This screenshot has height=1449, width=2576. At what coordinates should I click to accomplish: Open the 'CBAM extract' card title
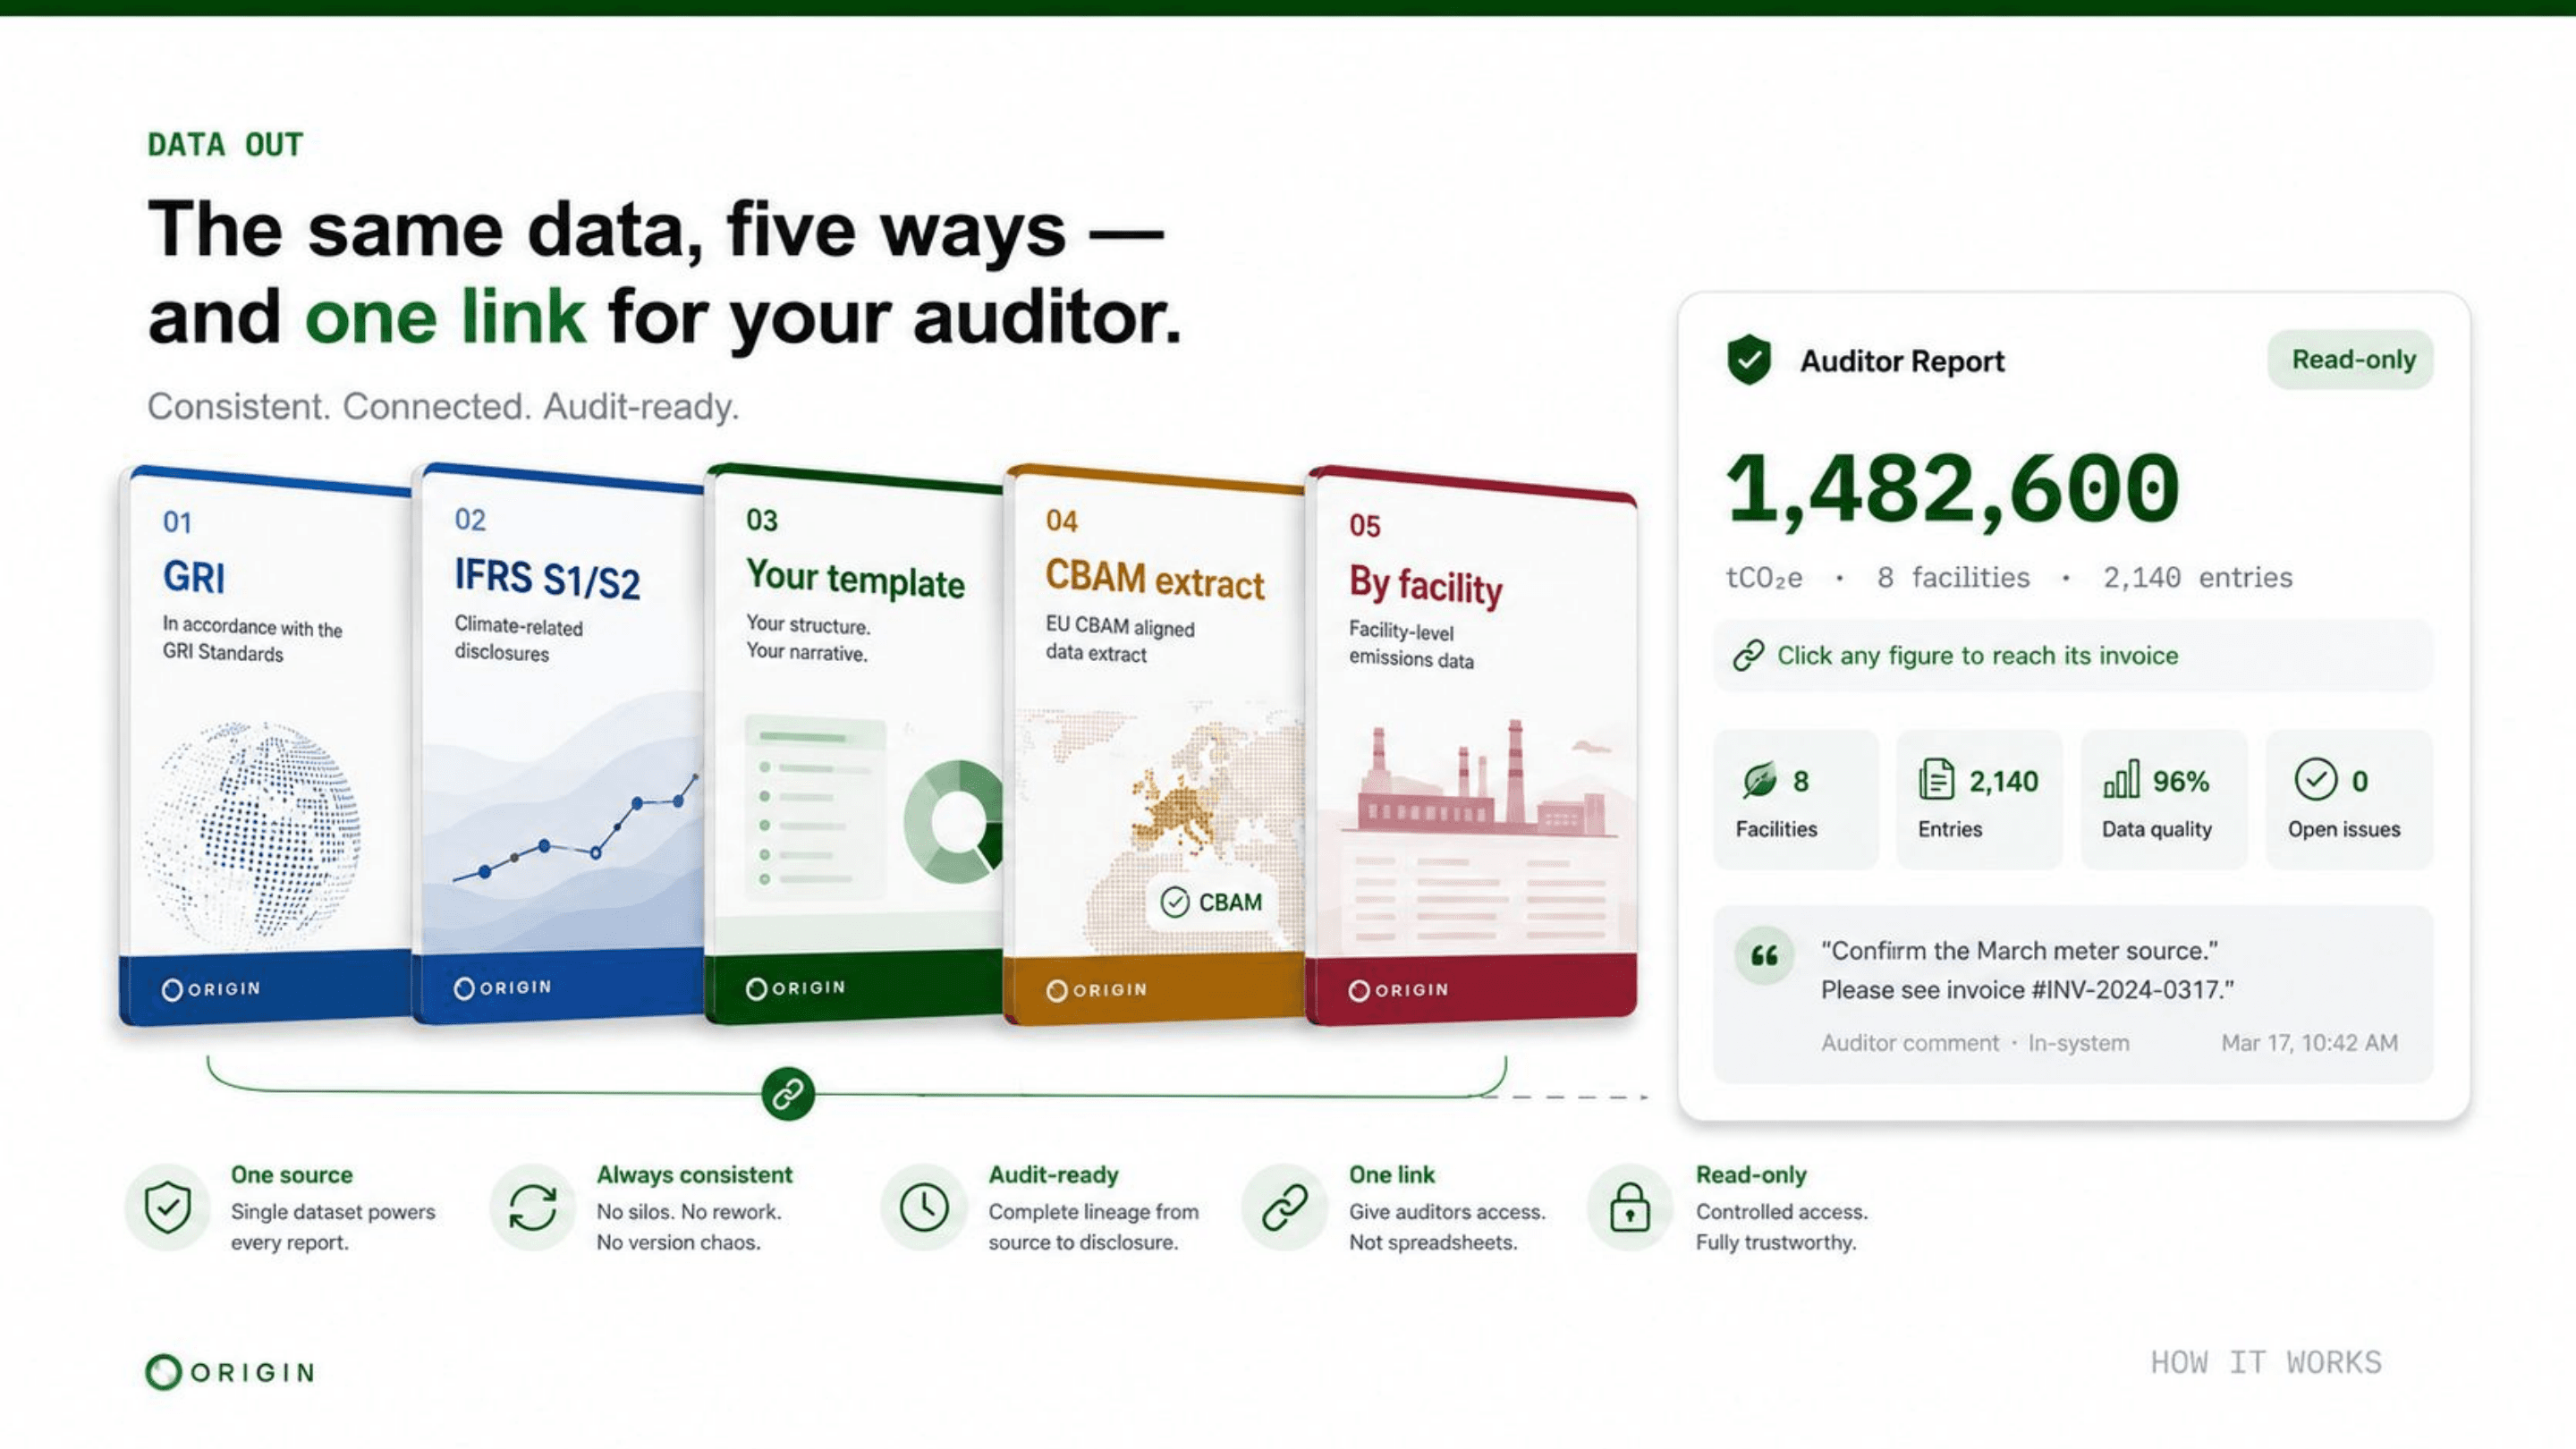(1155, 581)
